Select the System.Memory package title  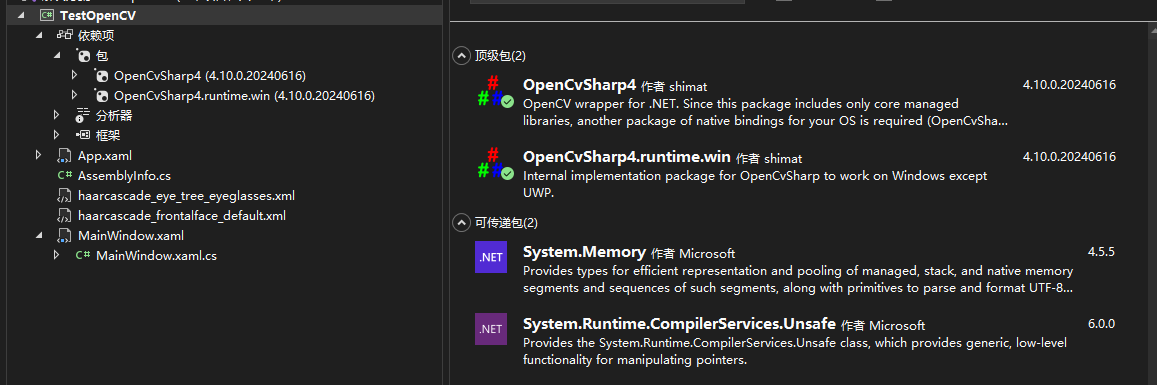pos(584,252)
